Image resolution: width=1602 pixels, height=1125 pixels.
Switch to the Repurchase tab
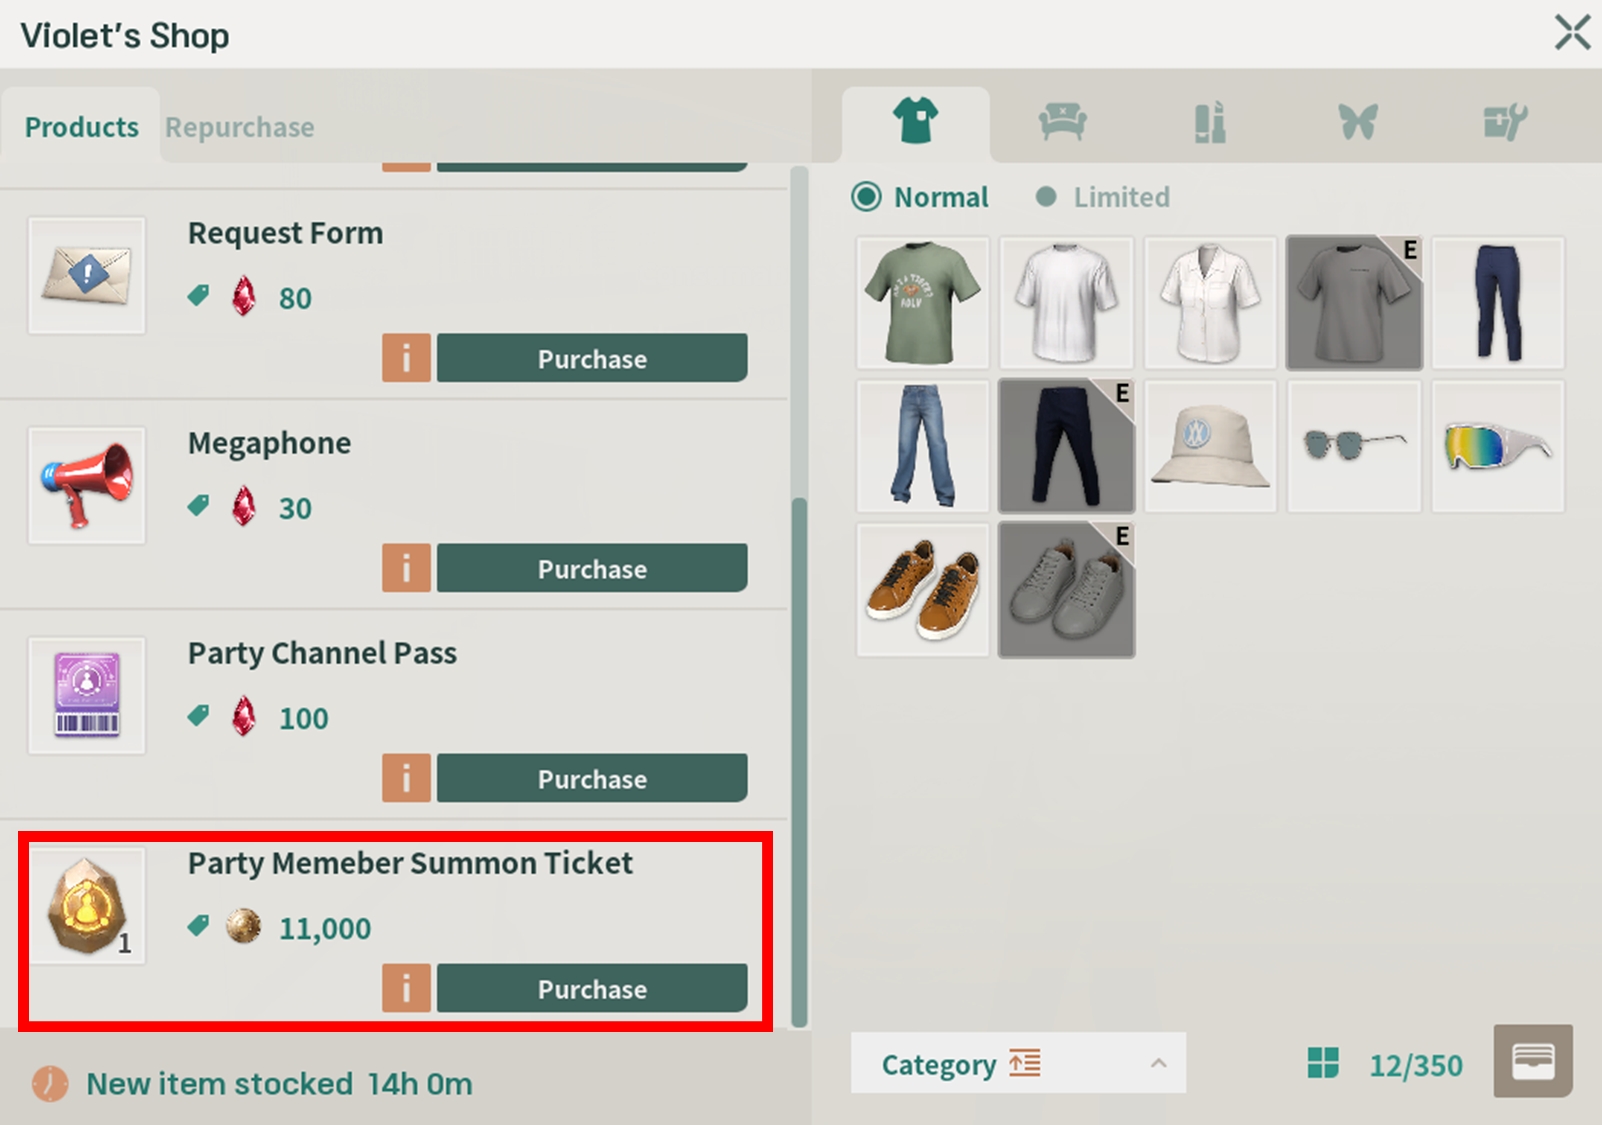point(239,127)
